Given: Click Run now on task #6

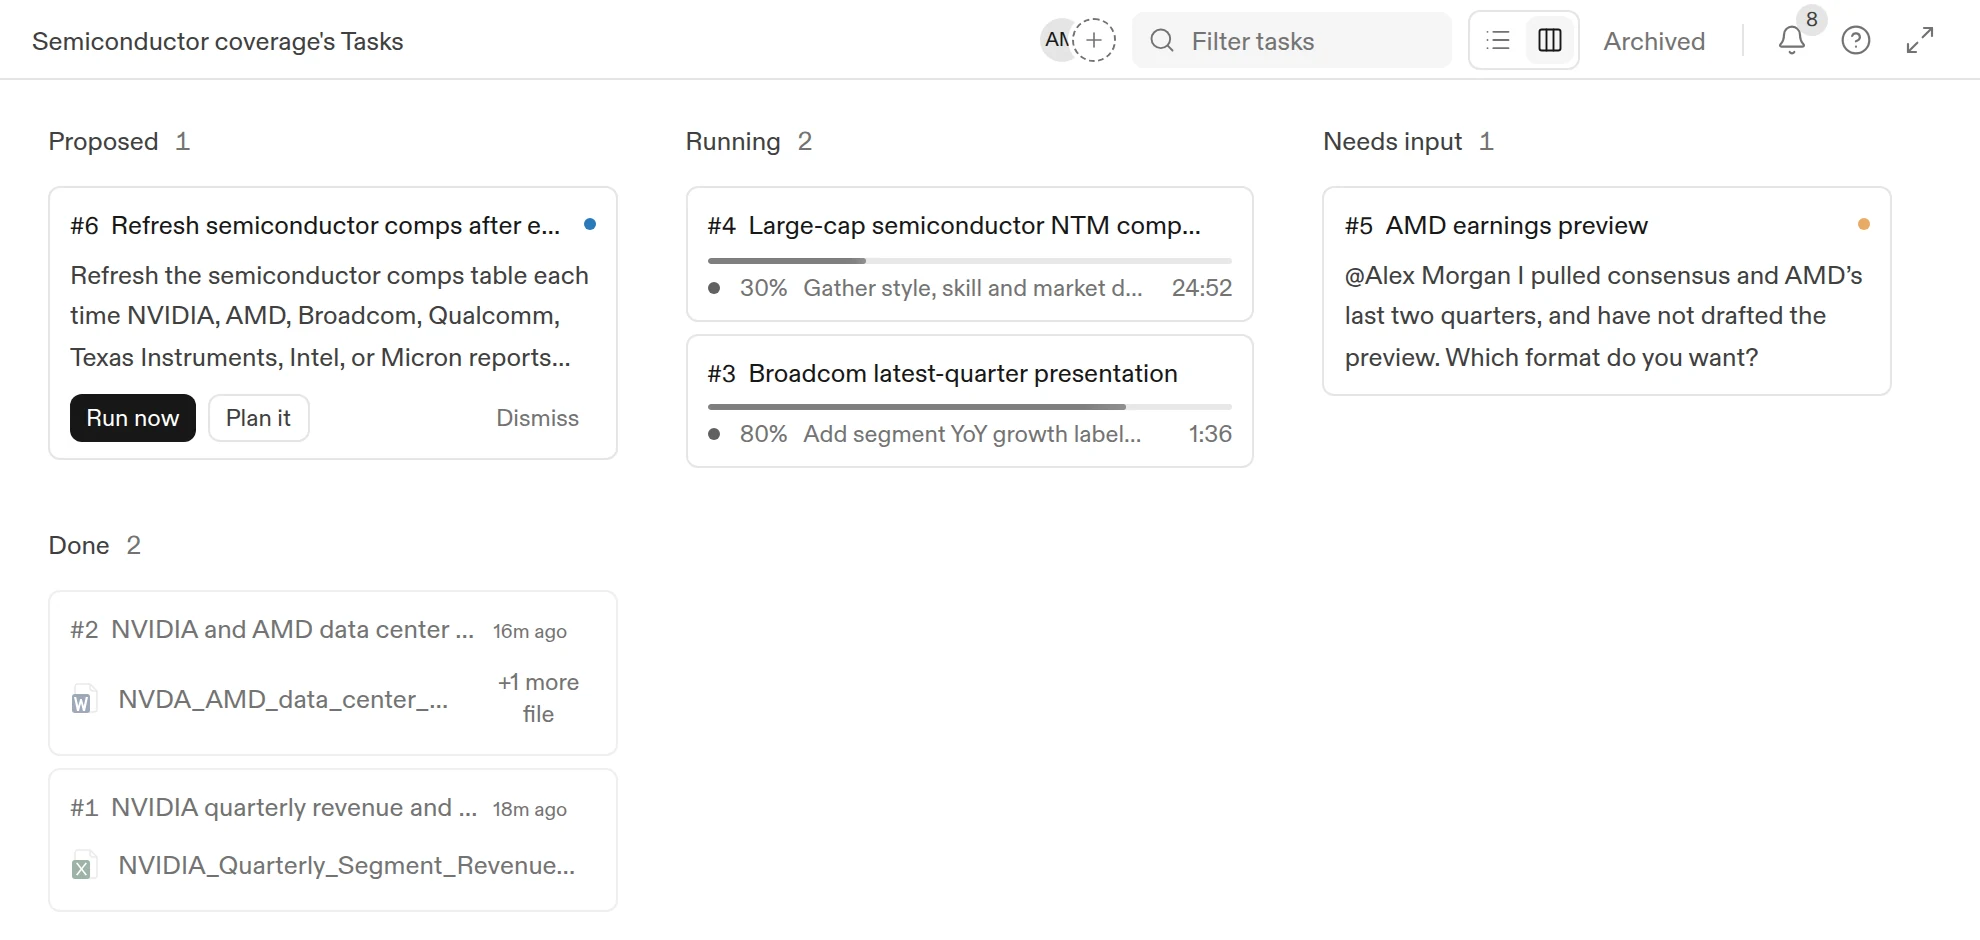Looking at the screenshot, I should (133, 418).
